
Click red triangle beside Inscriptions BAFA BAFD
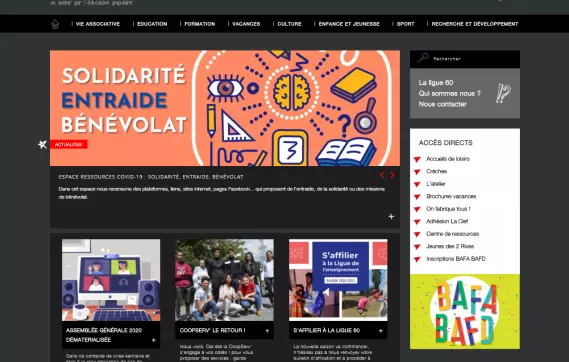pos(417,259)
